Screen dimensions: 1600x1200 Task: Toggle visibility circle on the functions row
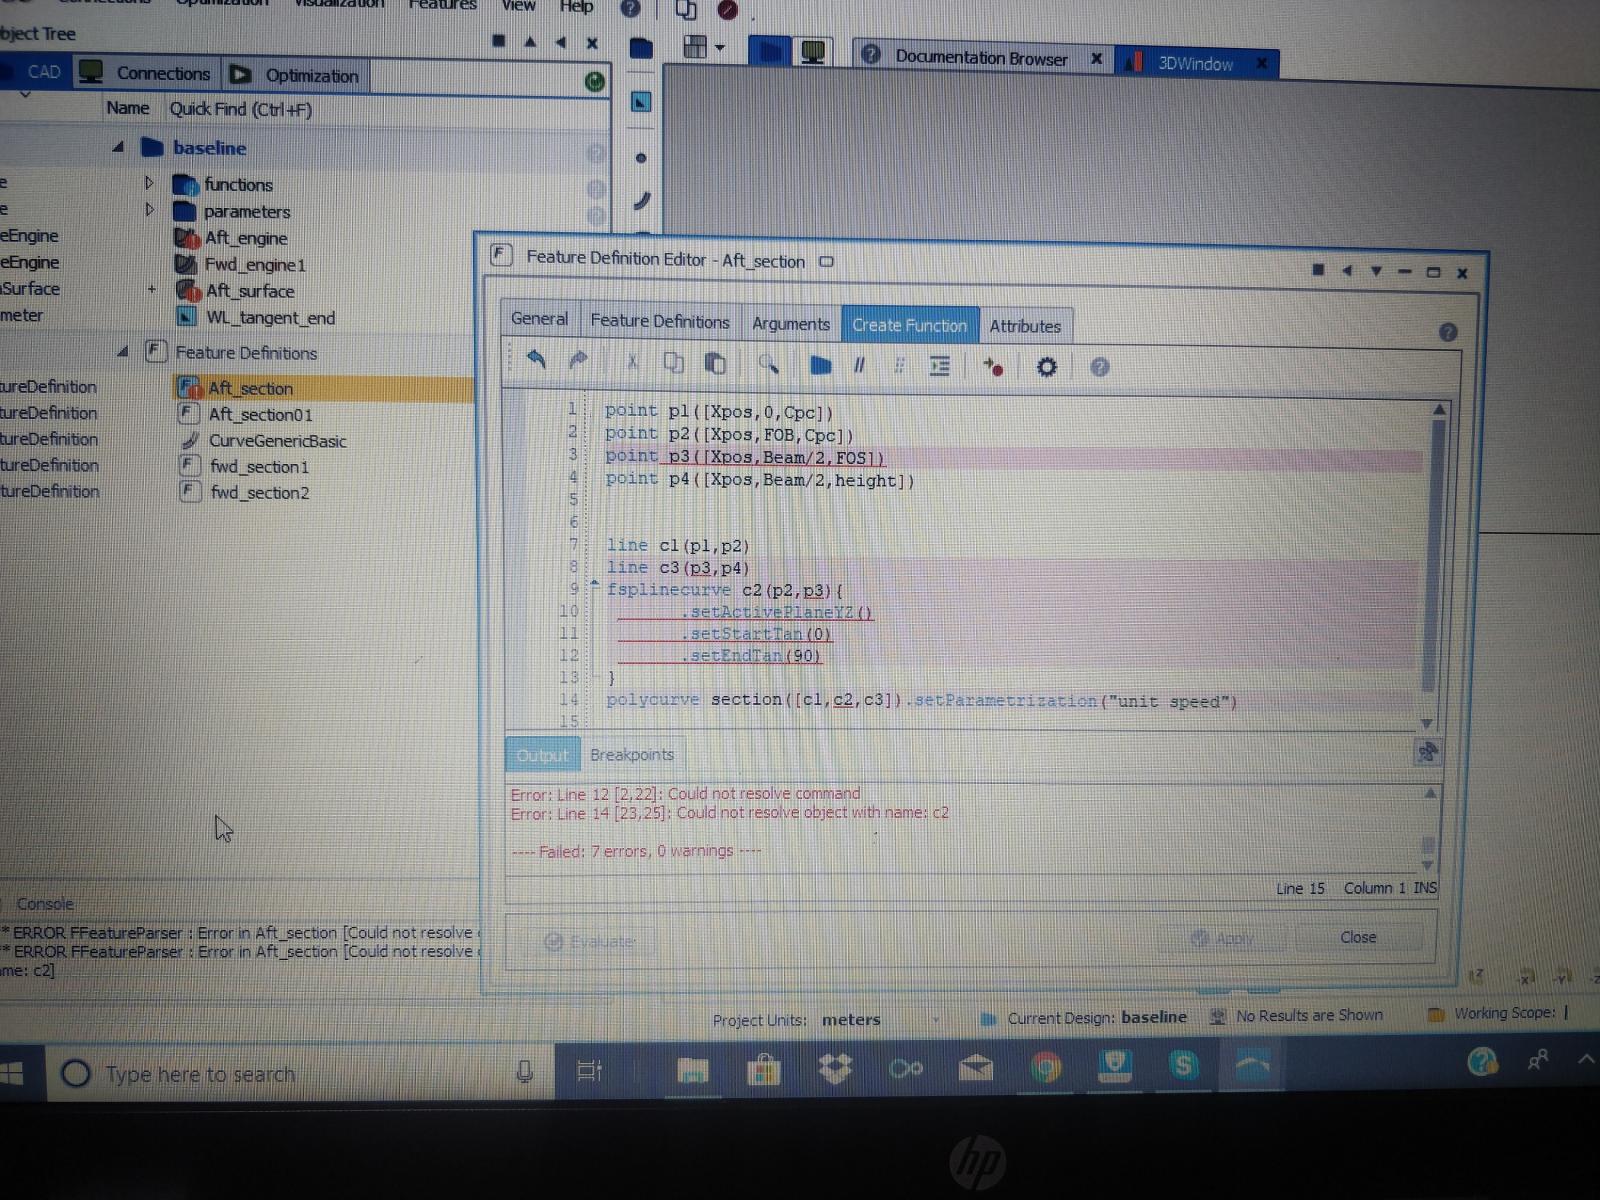click(x=596, y=188)
